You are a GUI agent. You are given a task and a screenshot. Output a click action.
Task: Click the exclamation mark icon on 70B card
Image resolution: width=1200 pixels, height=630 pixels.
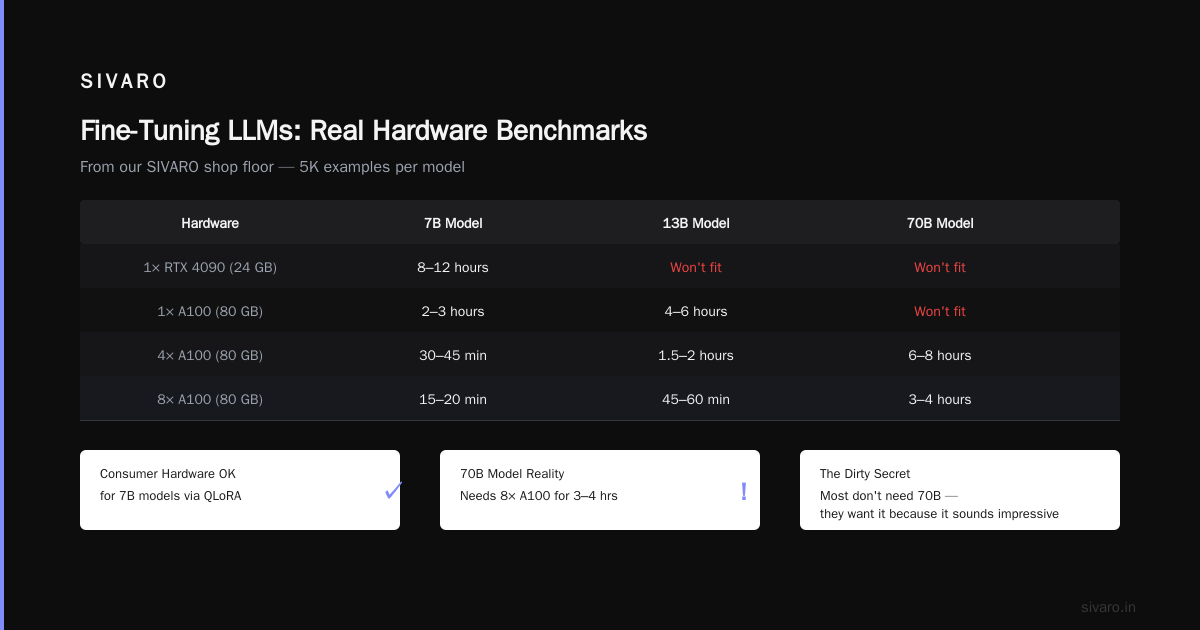point(744,491)
